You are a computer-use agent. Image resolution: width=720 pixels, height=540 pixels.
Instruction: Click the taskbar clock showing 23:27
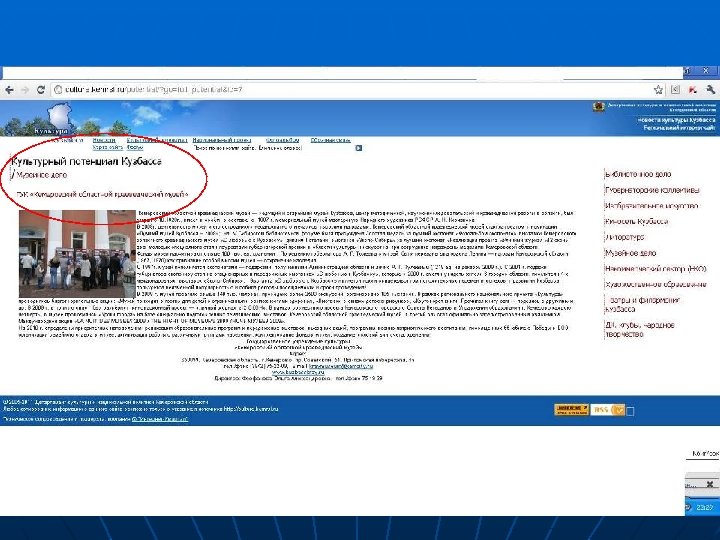704,507
